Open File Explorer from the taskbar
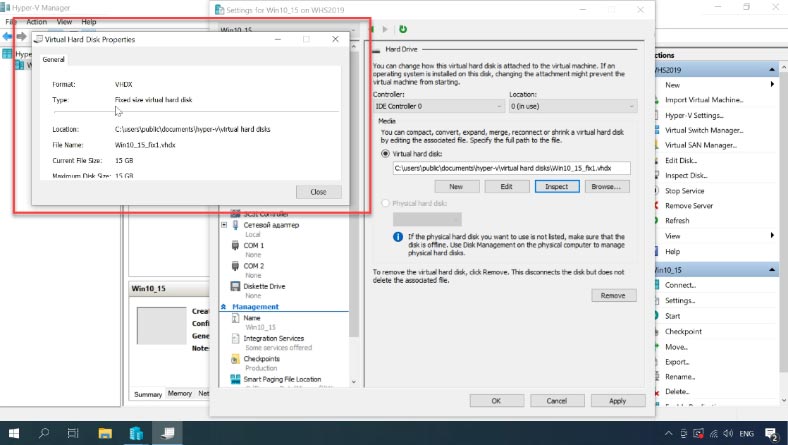Viewport: 788px width, 445px height. (105, 433)
